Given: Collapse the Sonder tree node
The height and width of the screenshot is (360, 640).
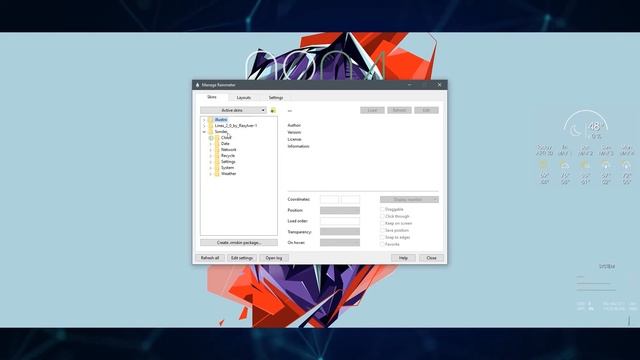Looking at the screenshot, I should 204,132.
